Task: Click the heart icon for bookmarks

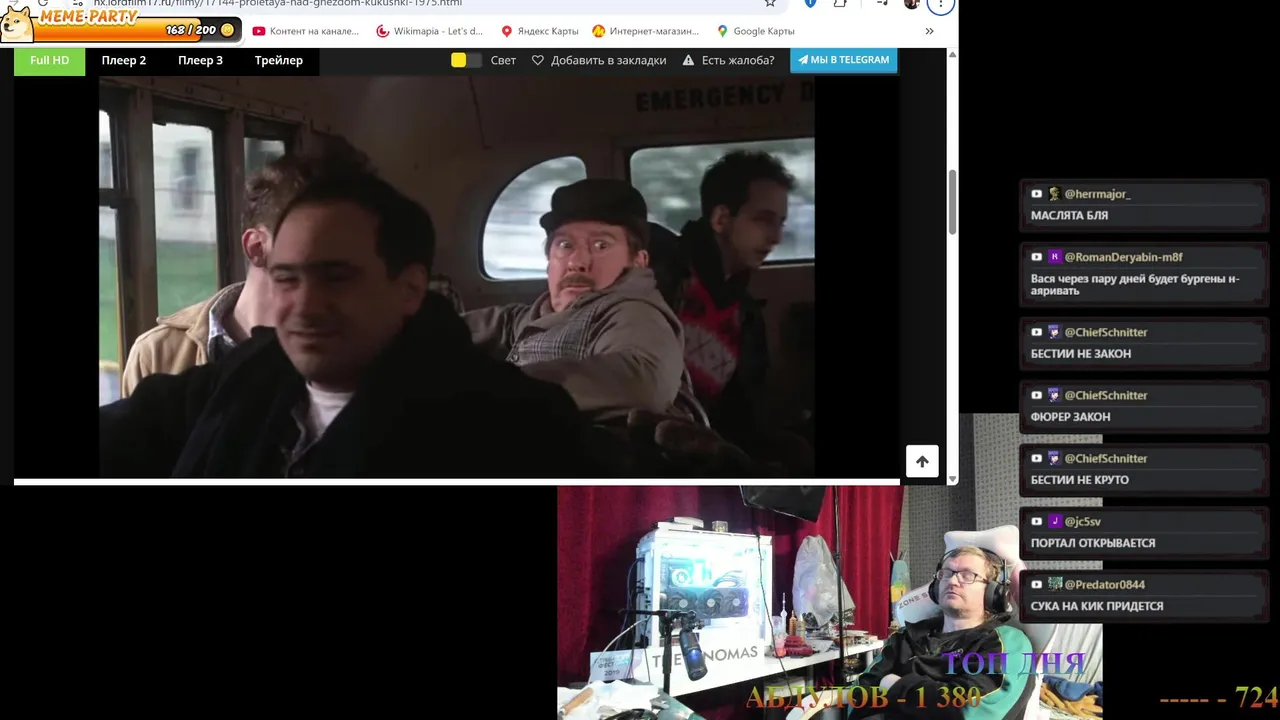Action: [538, 60]
